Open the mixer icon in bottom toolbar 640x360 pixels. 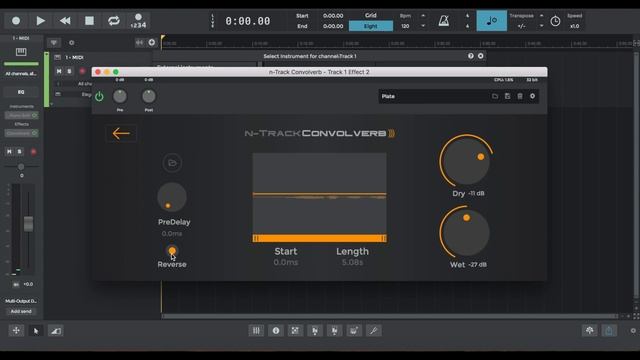(x=256, y=331)
